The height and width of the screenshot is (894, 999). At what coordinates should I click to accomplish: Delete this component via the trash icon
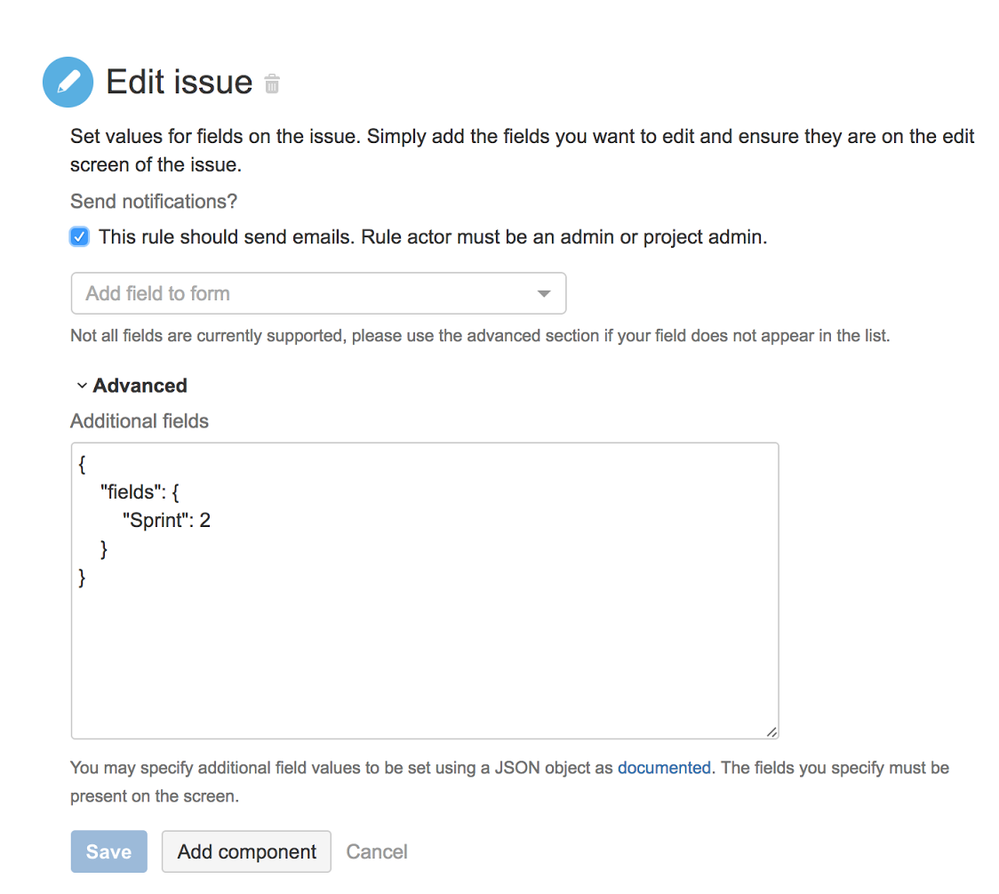click(x=272, y=83)
